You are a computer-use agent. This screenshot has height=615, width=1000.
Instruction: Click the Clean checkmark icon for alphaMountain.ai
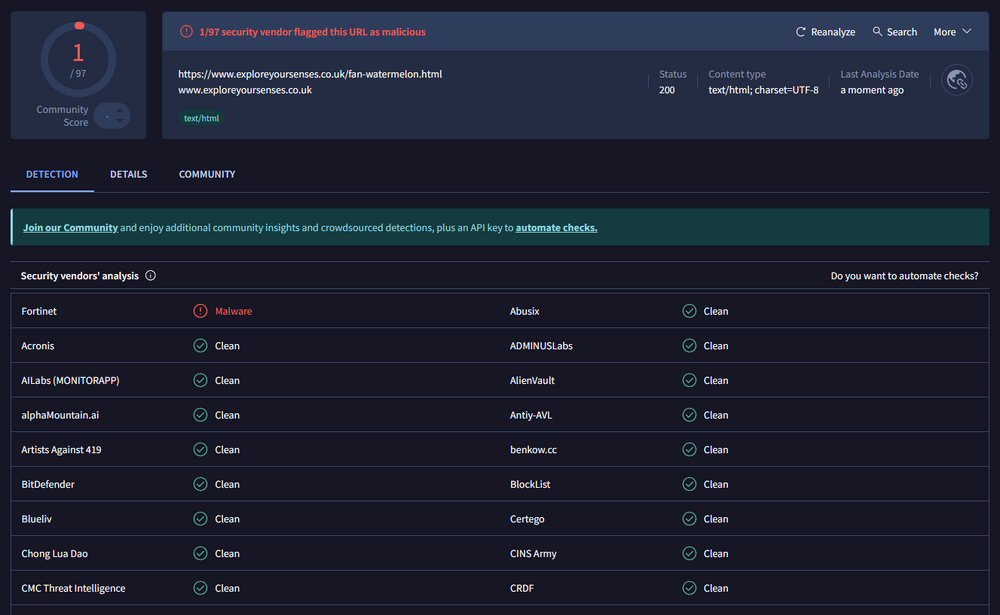[x=200, y=415]
